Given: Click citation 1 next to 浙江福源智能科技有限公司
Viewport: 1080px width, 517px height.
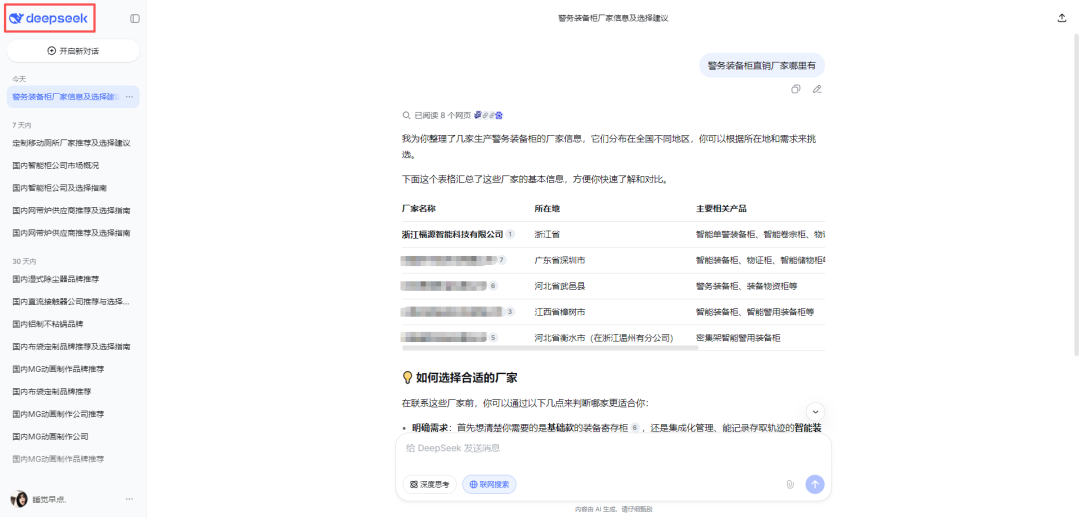Looking at the screenshot, I should tap(510, 234).
